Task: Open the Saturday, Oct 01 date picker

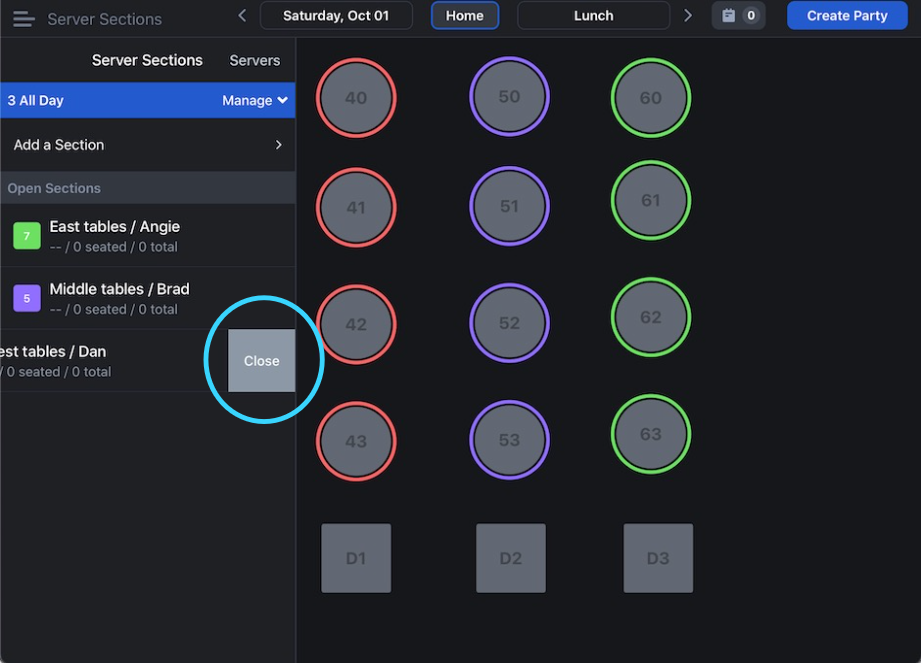Action: (x=336, y=16)
